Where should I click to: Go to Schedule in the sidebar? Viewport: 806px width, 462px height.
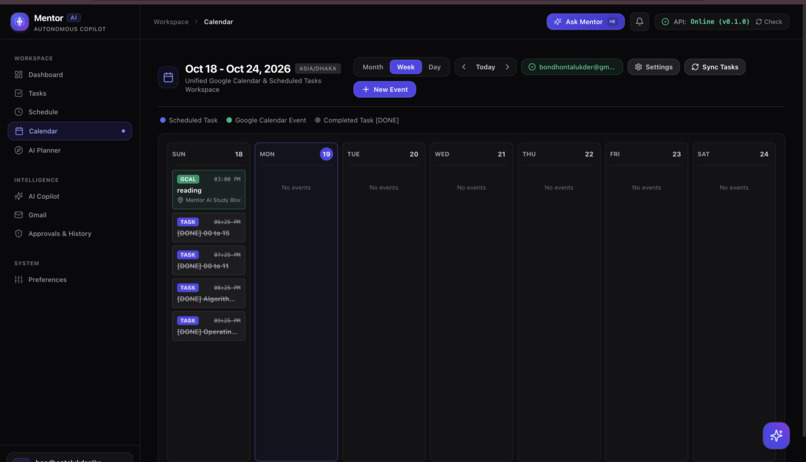point(69,112)
